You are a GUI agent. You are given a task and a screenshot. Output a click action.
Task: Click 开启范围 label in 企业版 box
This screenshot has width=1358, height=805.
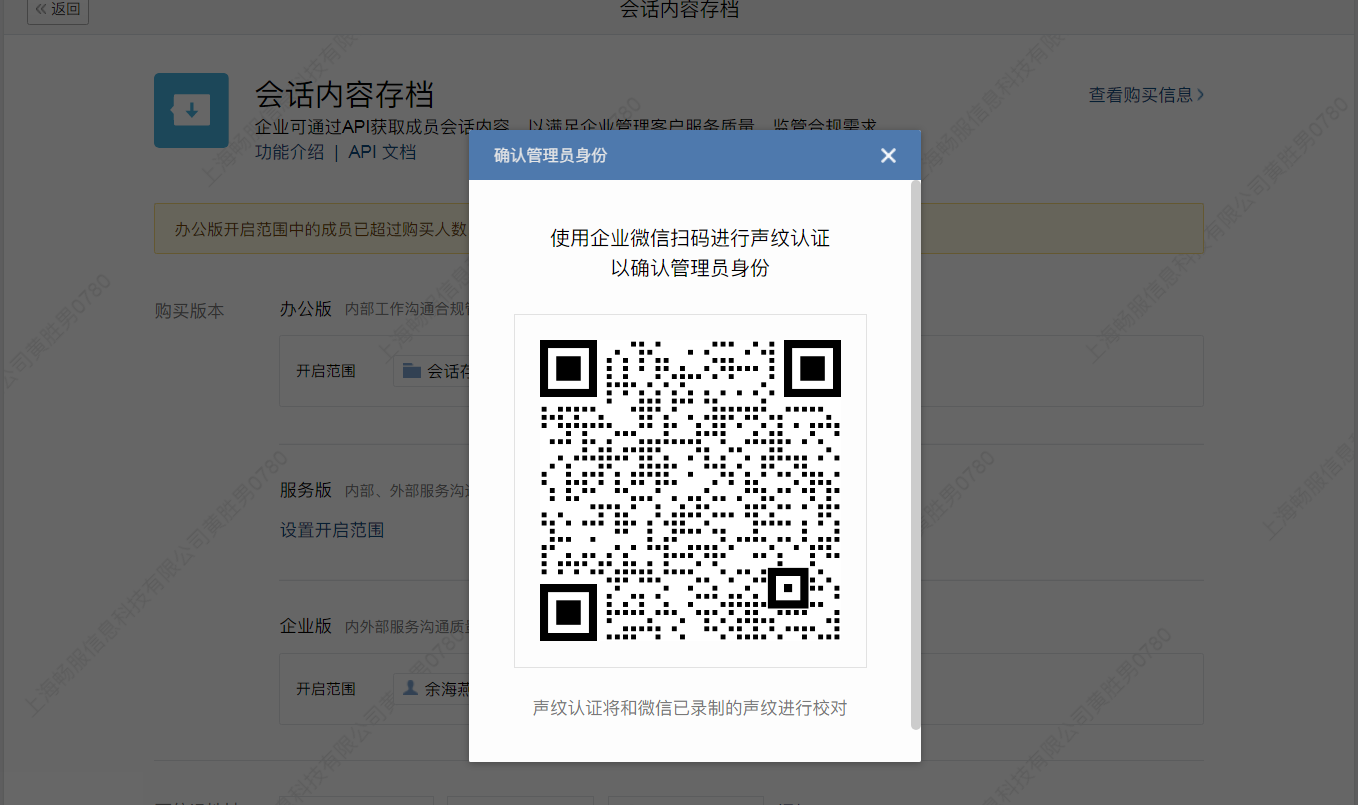[x=326, y=689]
